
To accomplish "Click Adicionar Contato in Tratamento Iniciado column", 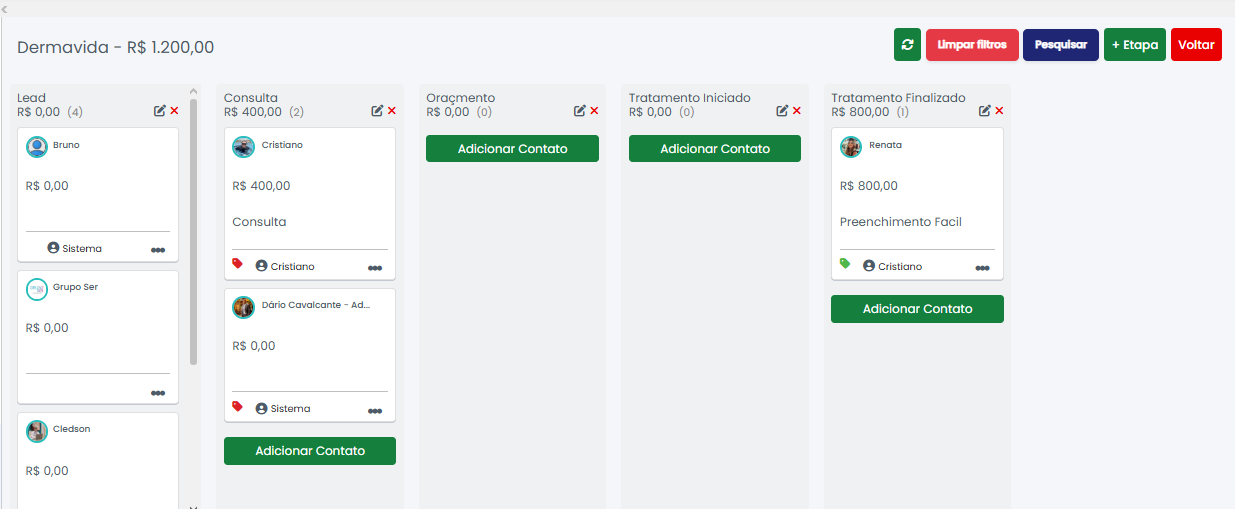I will [x=715, y=148].
